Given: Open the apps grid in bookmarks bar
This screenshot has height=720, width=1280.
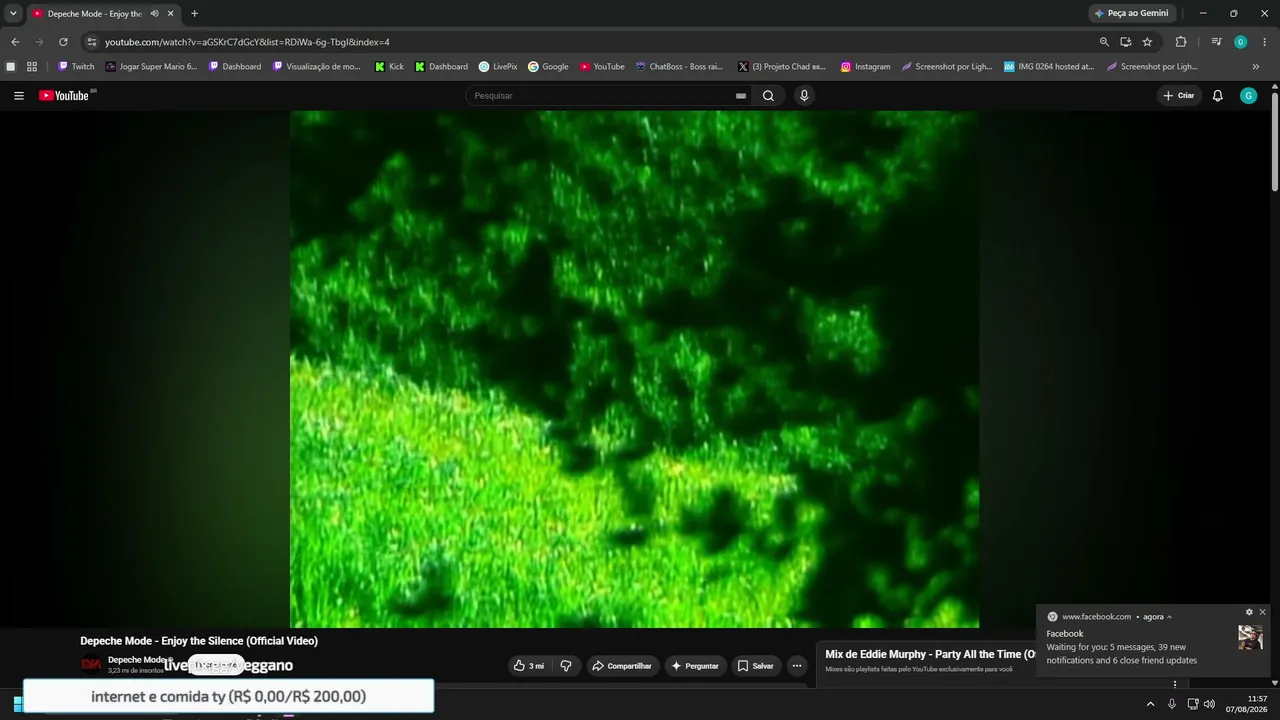Looking at the screenshot, I should [32, 67].
